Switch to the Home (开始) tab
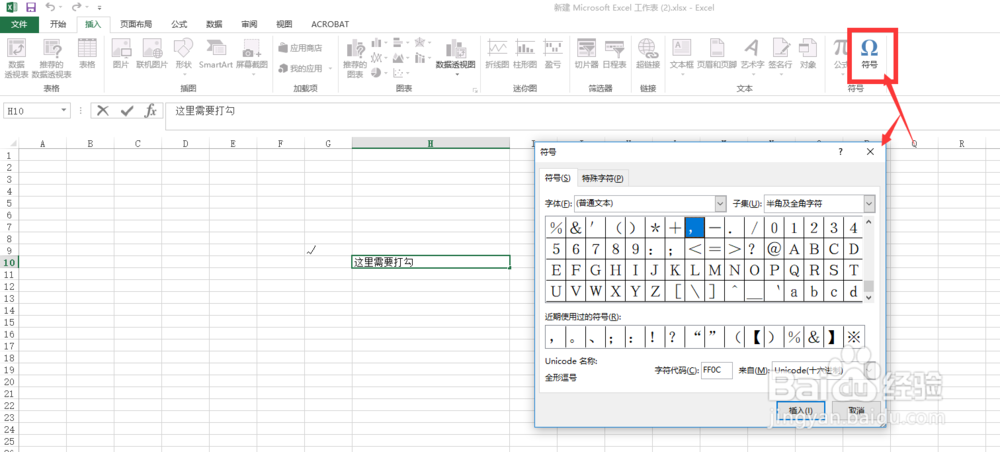Image resolution: width=1000 pixels, height=452 pixels. coord(58,24)
